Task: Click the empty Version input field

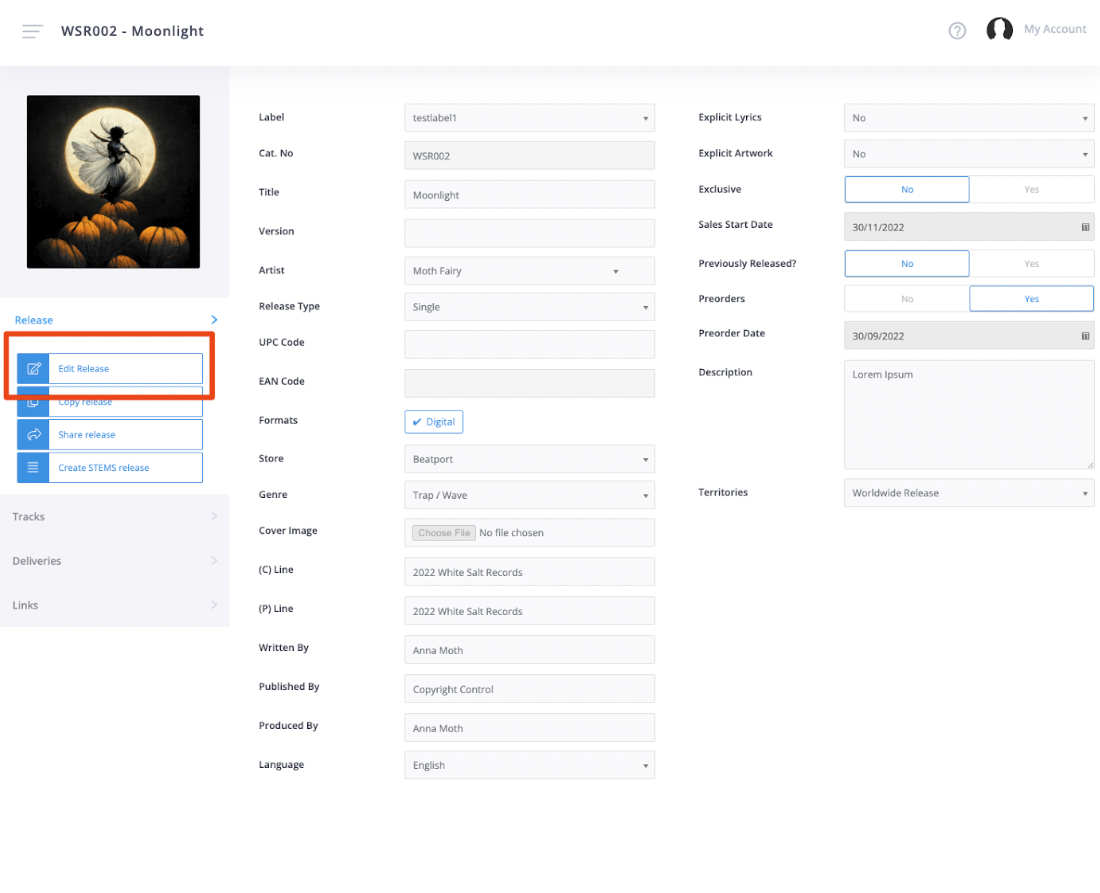Action: 530,233
